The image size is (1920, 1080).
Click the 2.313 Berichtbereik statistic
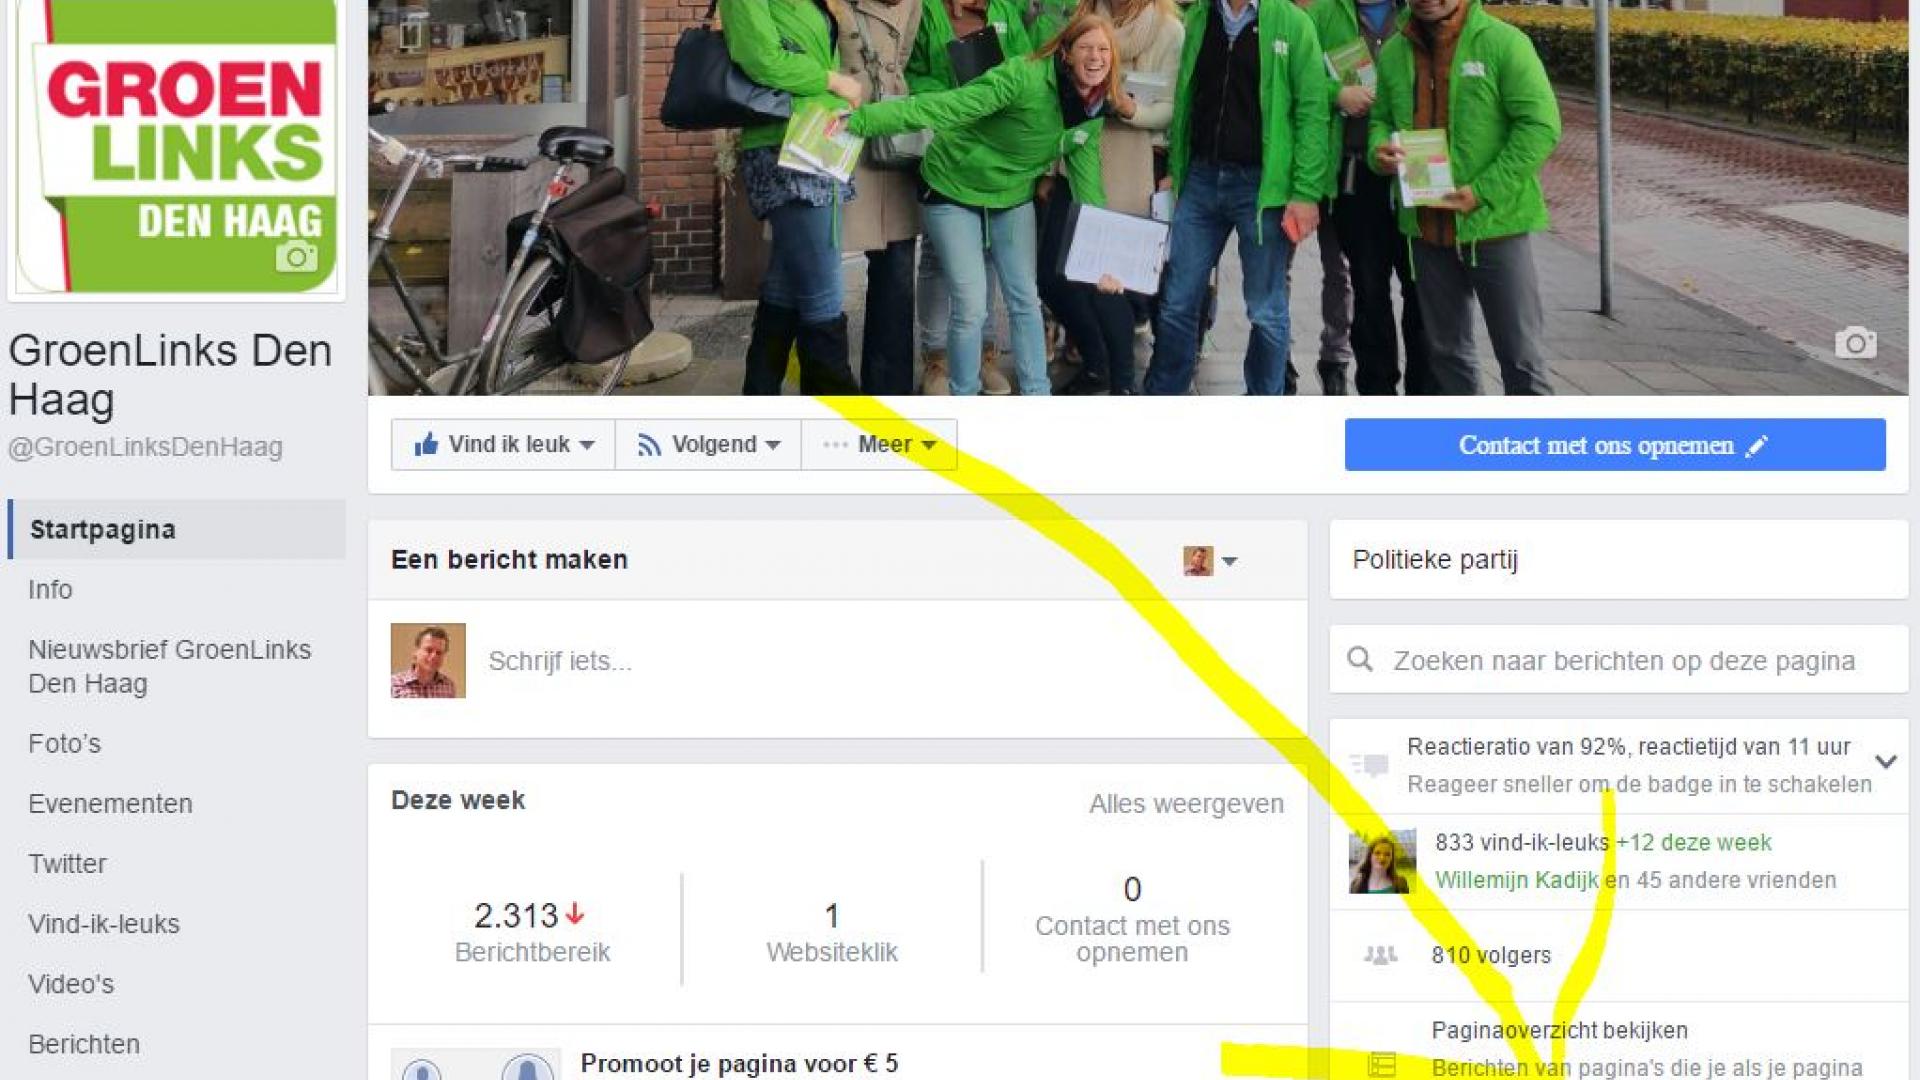pos(531,930)
